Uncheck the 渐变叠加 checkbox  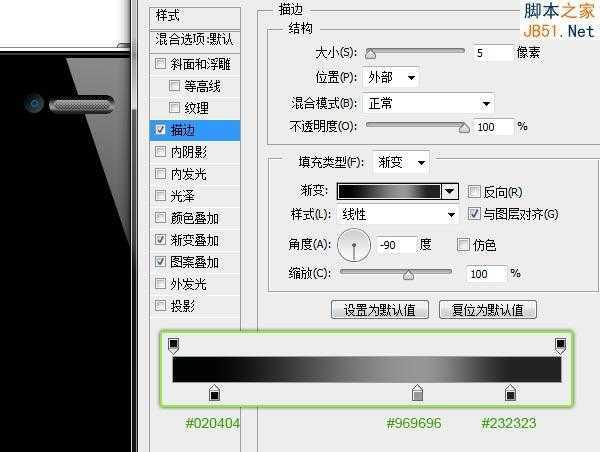click(x=161, y=240)
